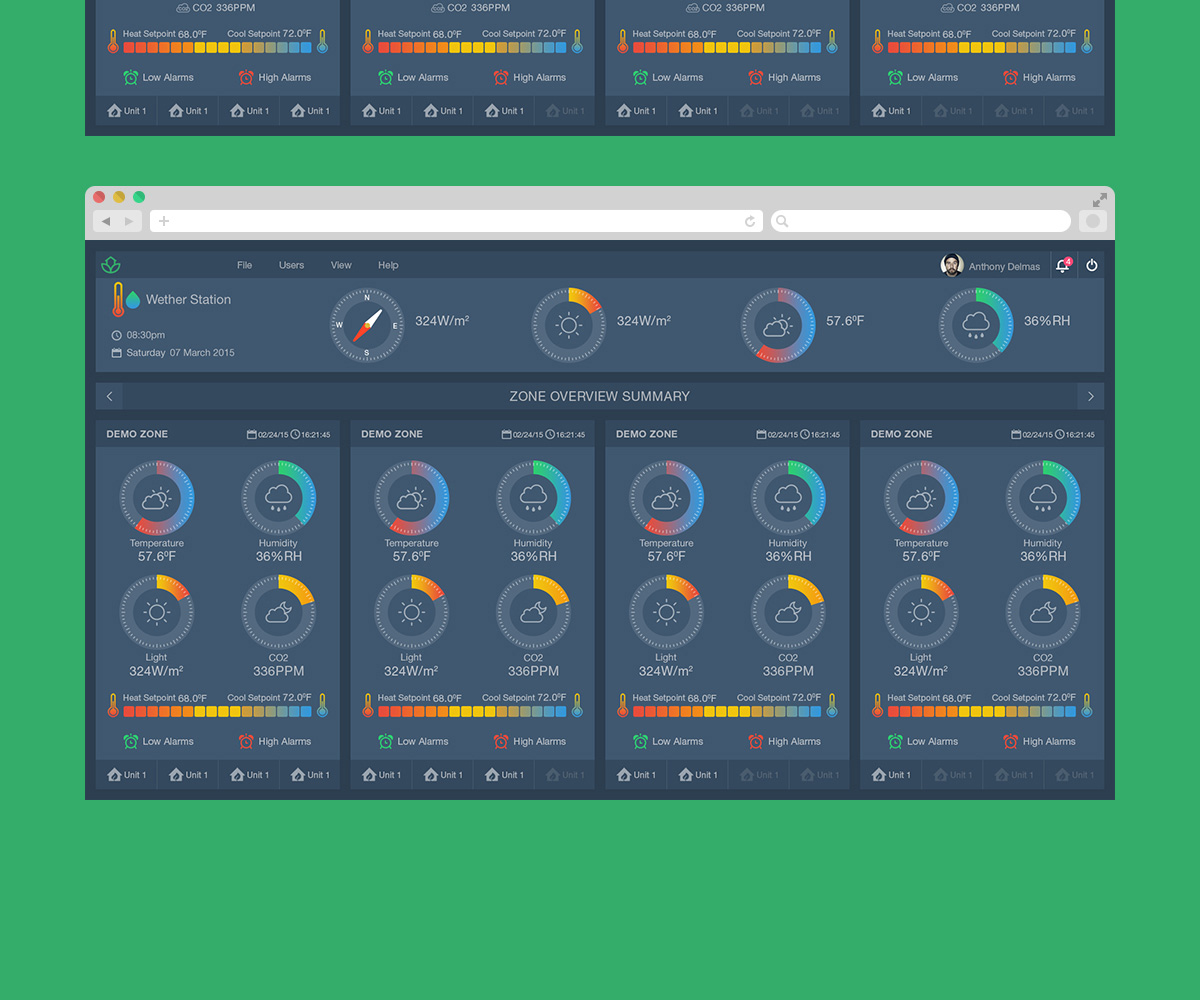Open the Users menu

coord(291,265)
